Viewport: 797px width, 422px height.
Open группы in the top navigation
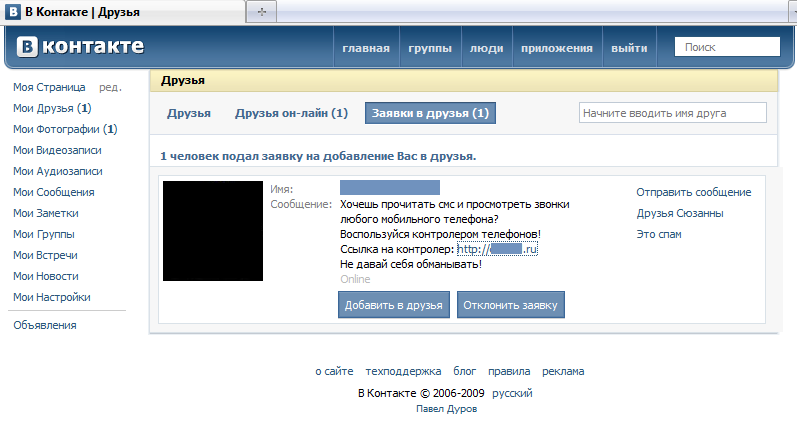[x=430, y=48]
